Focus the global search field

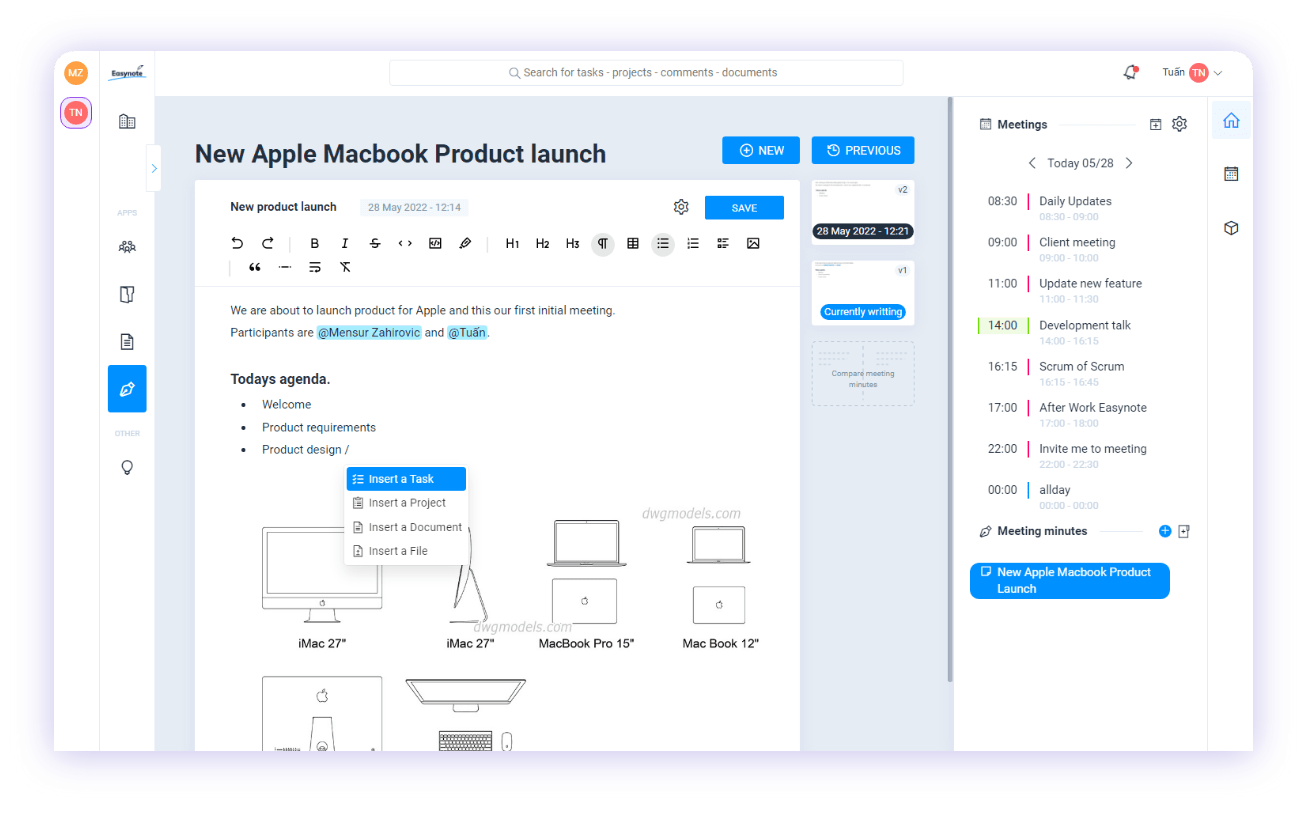(x=646, y=73)
